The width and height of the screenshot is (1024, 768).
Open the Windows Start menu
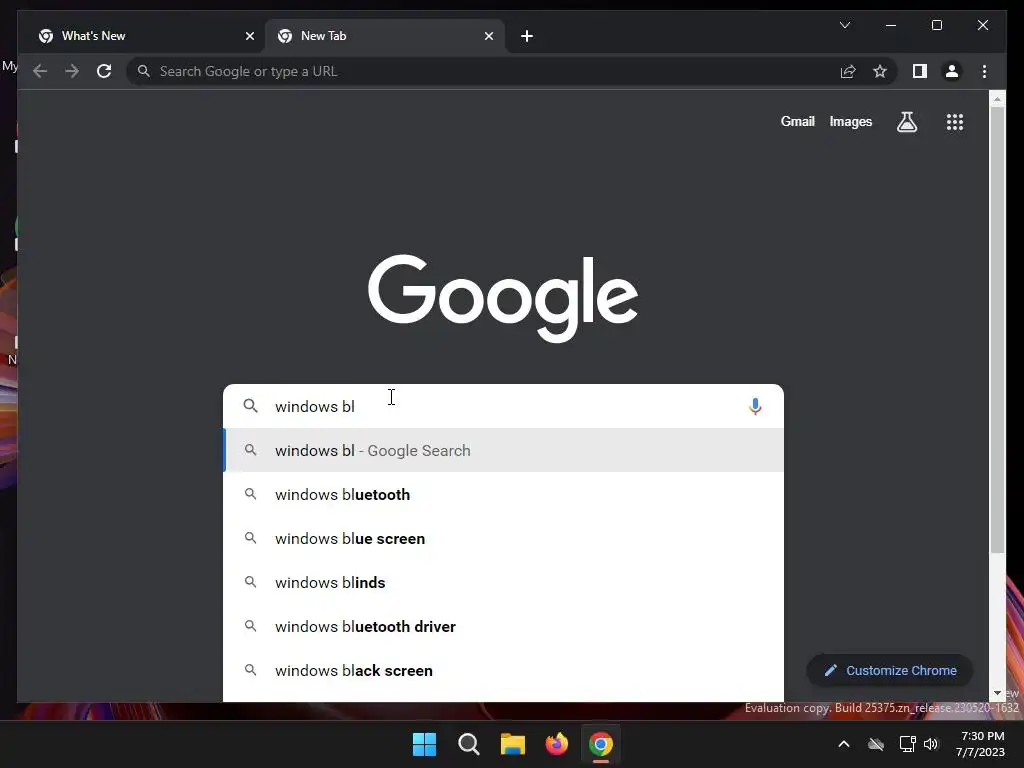tap(424, 744)
